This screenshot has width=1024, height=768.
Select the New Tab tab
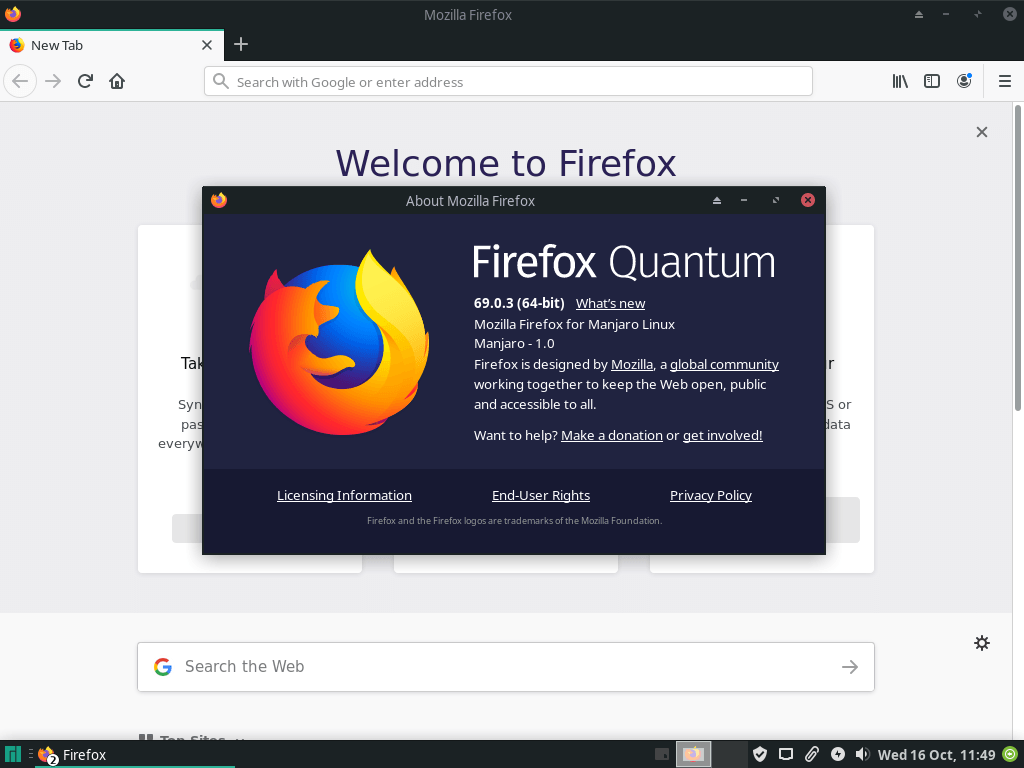(112, 45)
